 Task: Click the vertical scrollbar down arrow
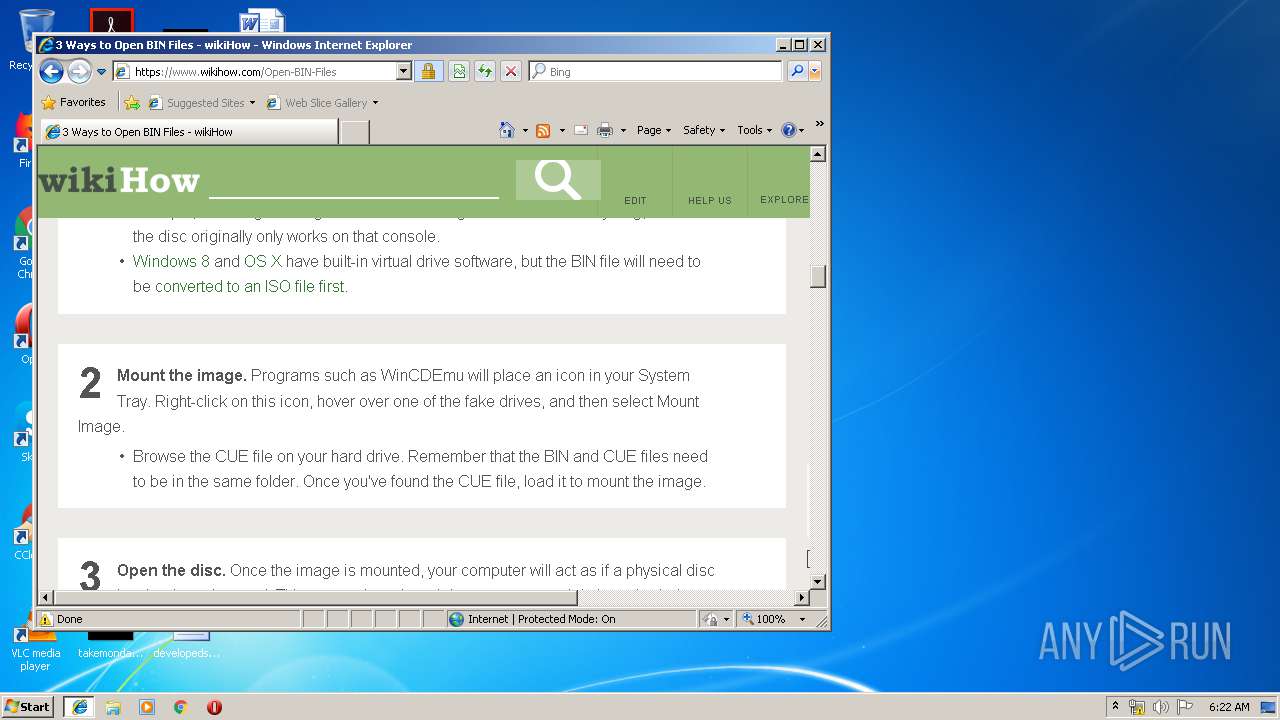(x=818, y=581)
